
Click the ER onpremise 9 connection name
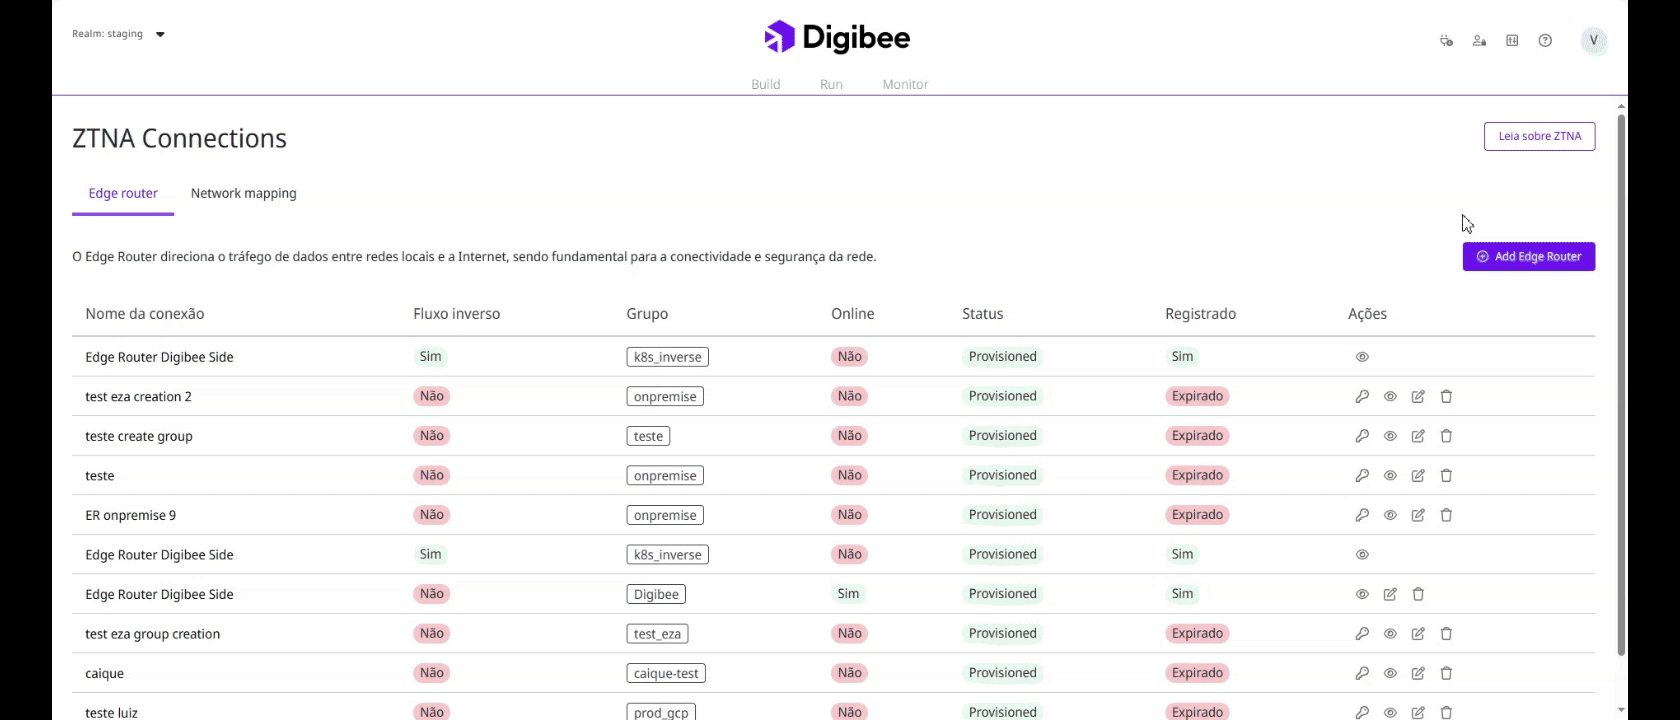(x=130, y=515)
